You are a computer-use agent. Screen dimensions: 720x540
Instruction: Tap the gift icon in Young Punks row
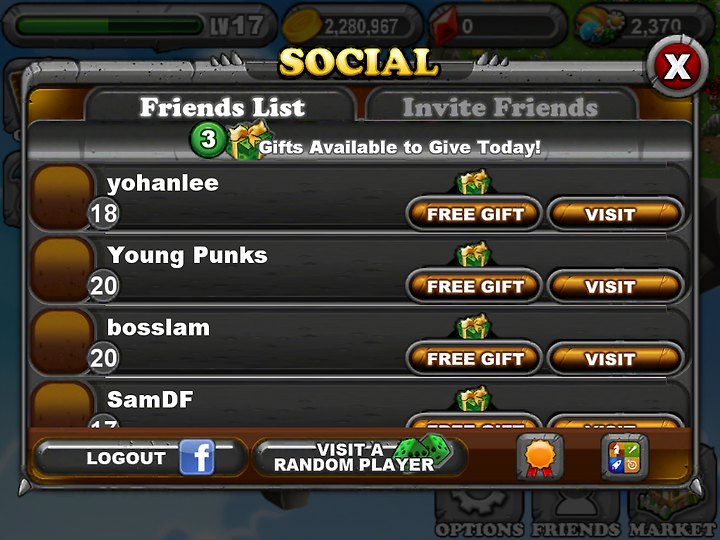coord(473,253)
